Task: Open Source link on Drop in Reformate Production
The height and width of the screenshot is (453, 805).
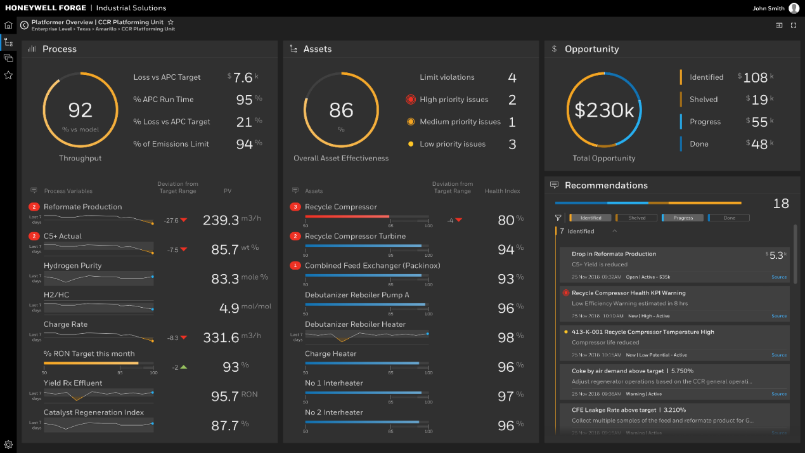Action: pos(779,276)
